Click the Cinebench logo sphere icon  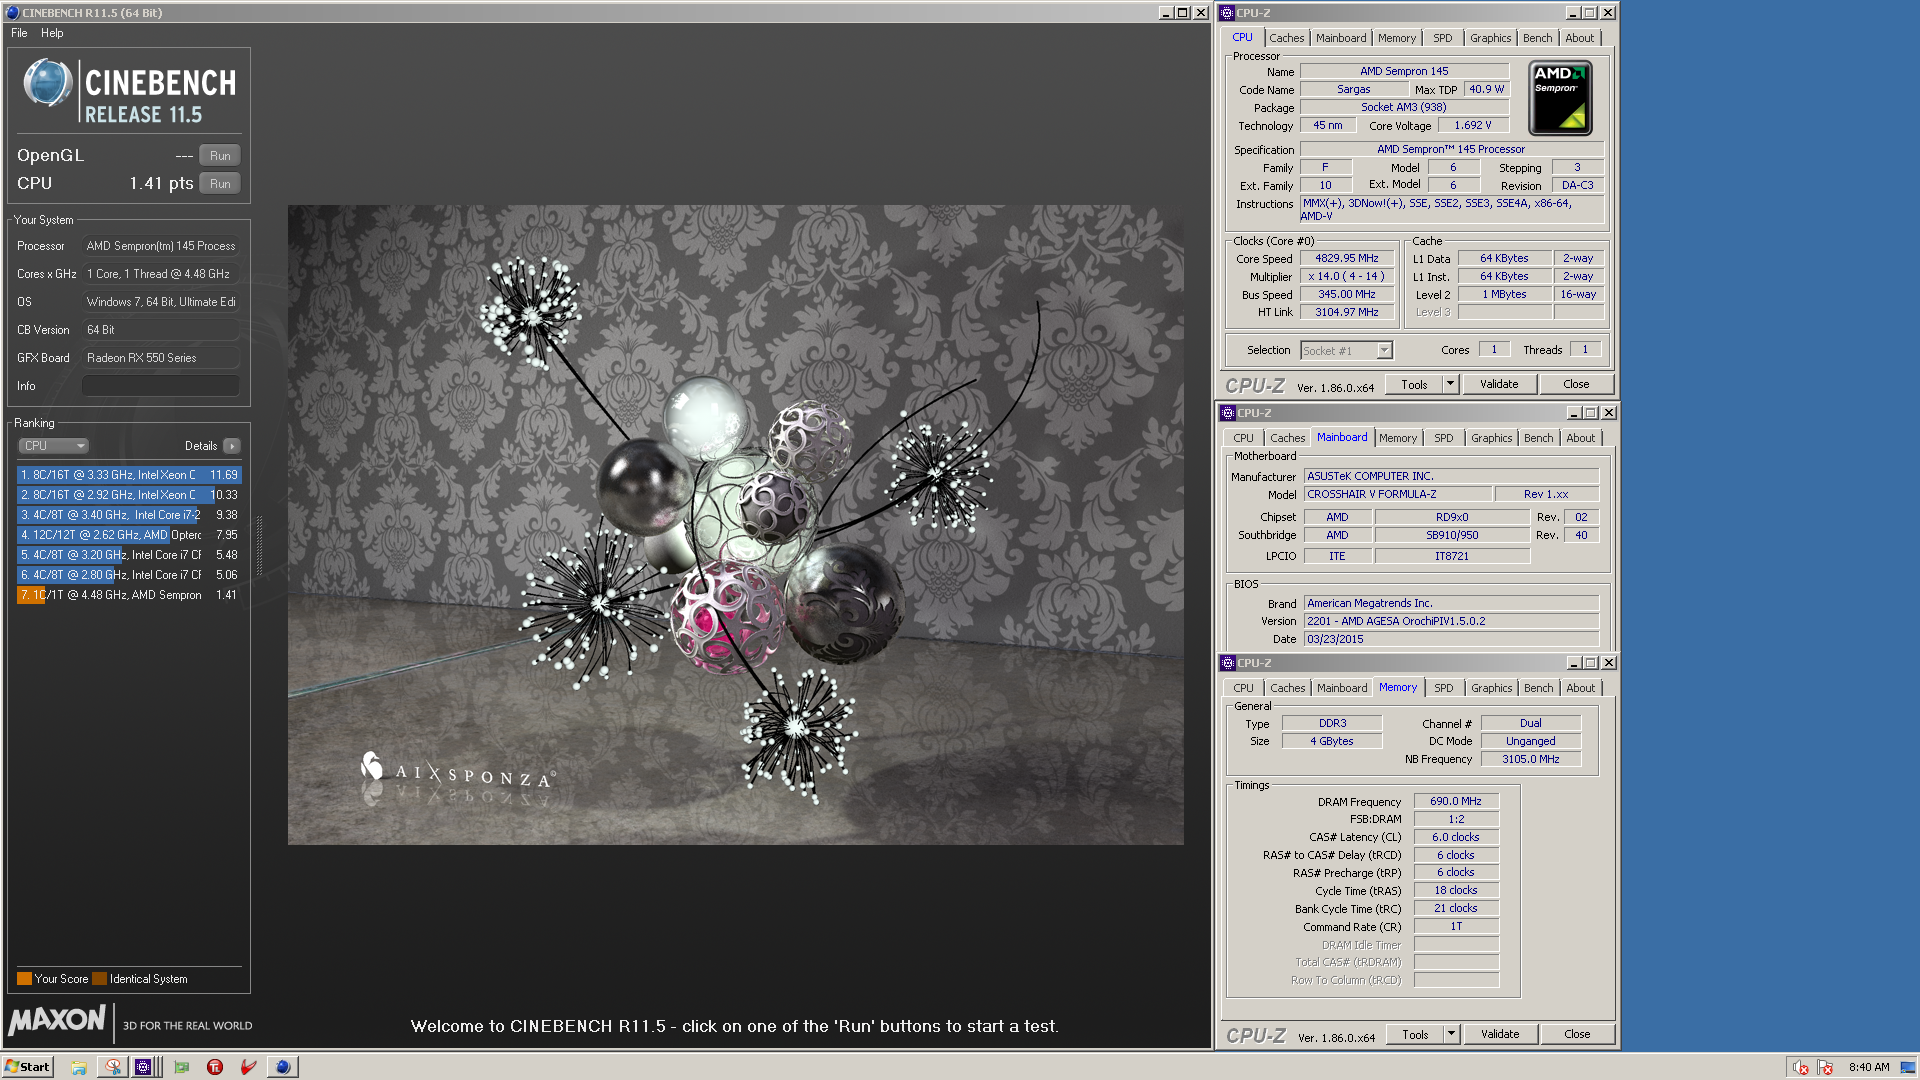[47, 84]
